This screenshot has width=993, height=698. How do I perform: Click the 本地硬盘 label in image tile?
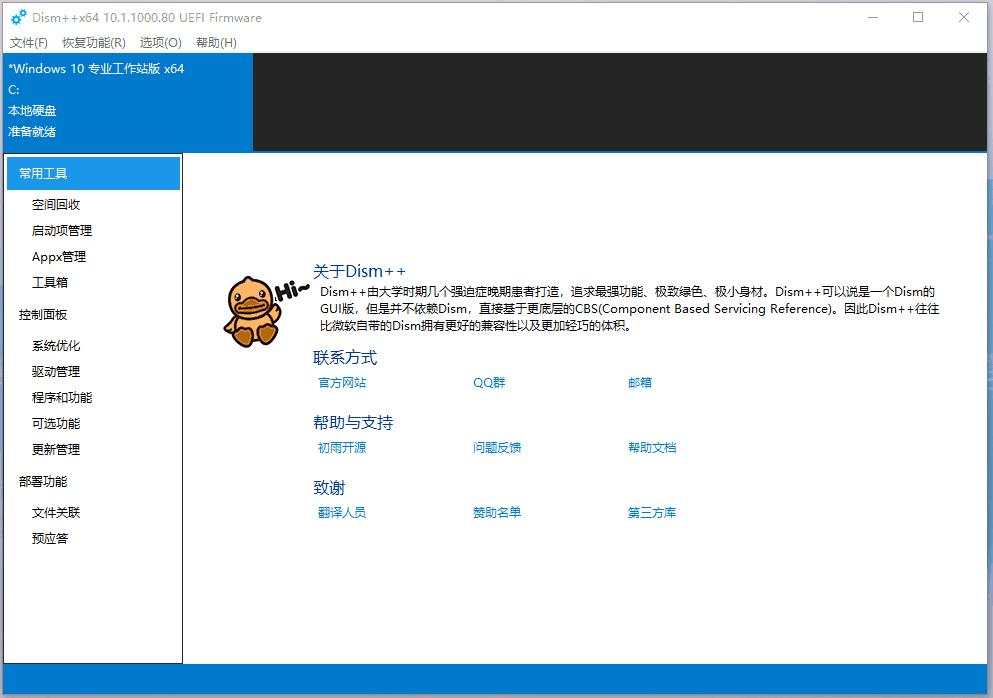(32, 111)
